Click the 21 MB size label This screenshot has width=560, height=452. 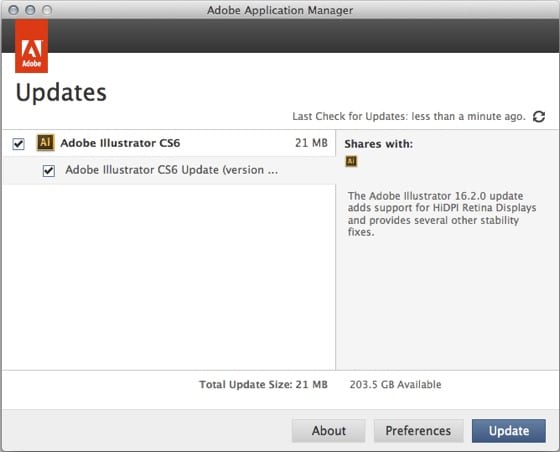pos(311,143)
